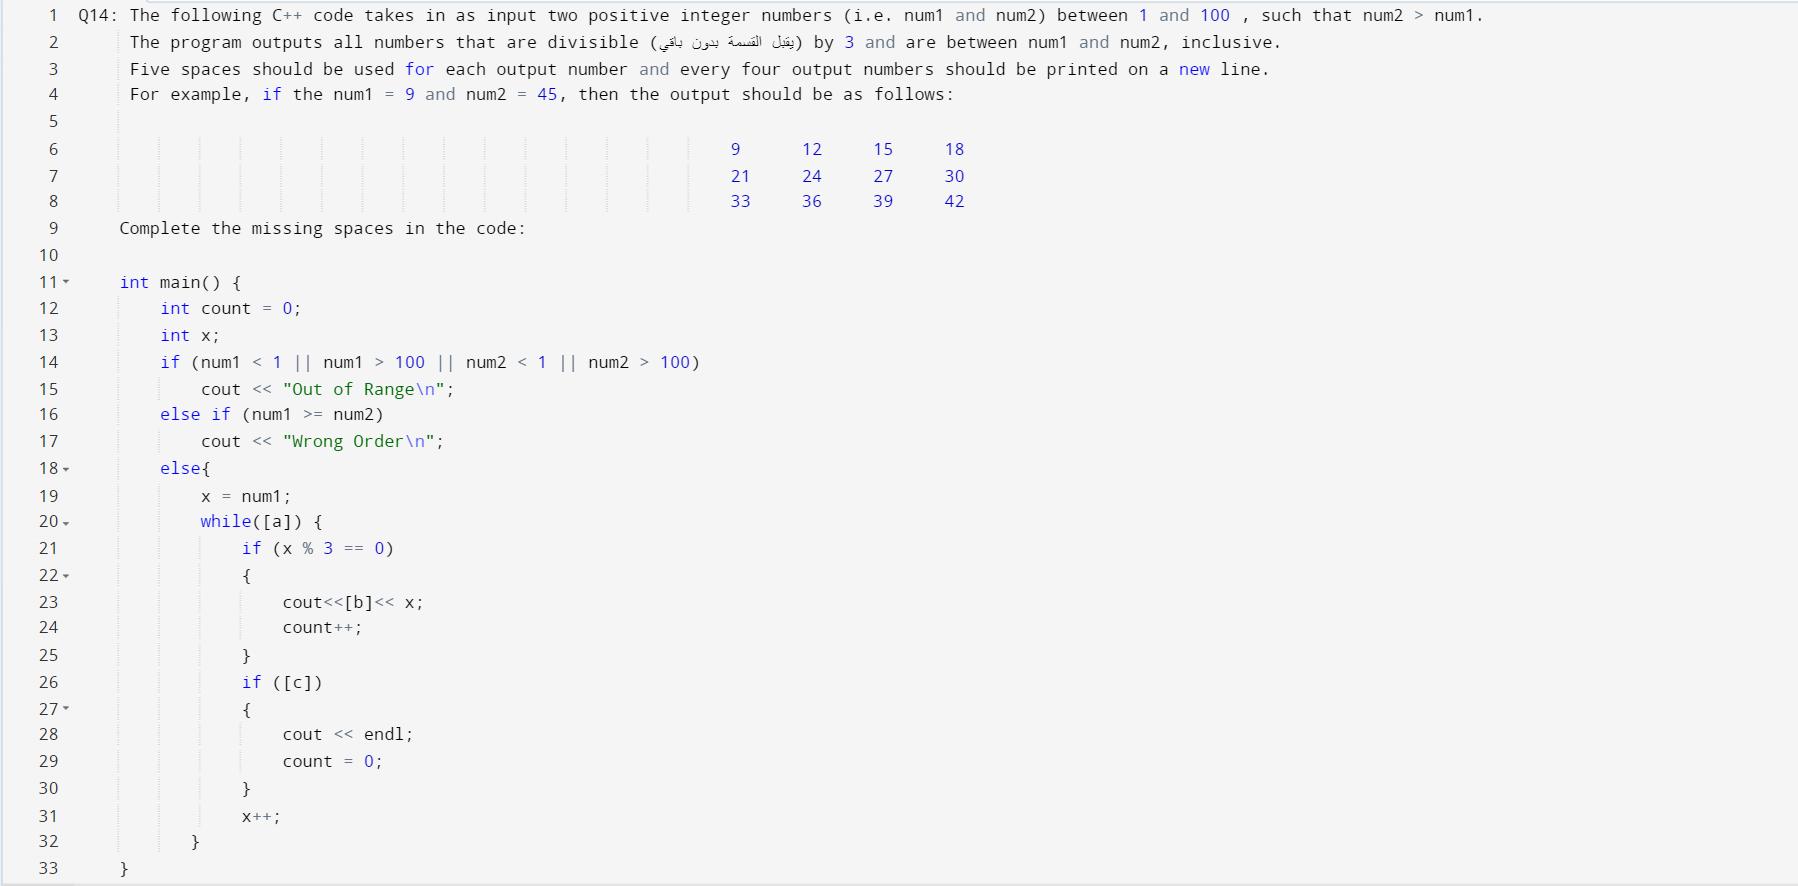Screen dimensions: 1798x886
Task: Click line number 1 in the gutter
Action: (53, 15)
